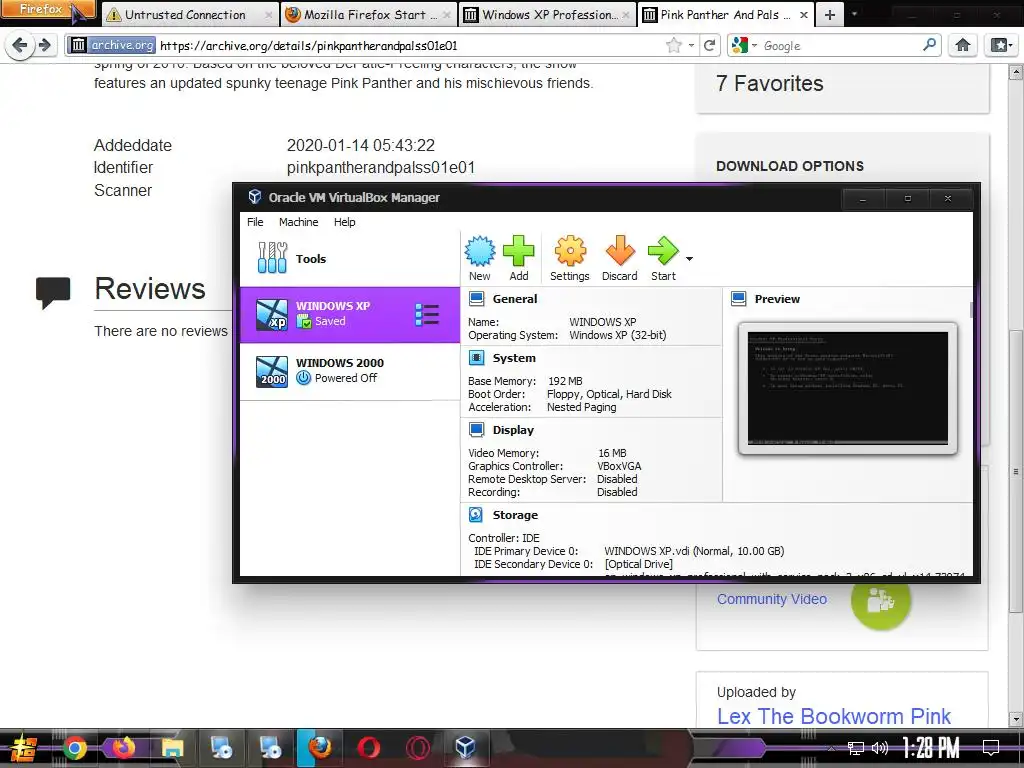Screen dimensions: 1024x768
Task: Select the WINDOWS 2000 virtual machine
Action: click(349, 371)
